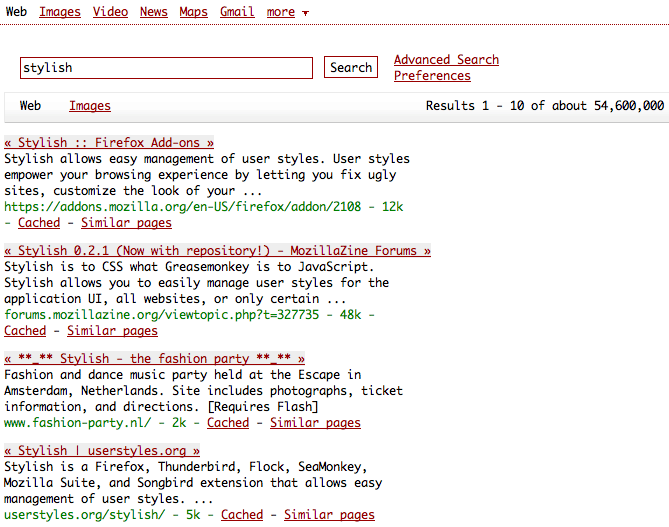Go to News in top navigation
The height and width of the screenshot is (527, 669).
(154, 12)
